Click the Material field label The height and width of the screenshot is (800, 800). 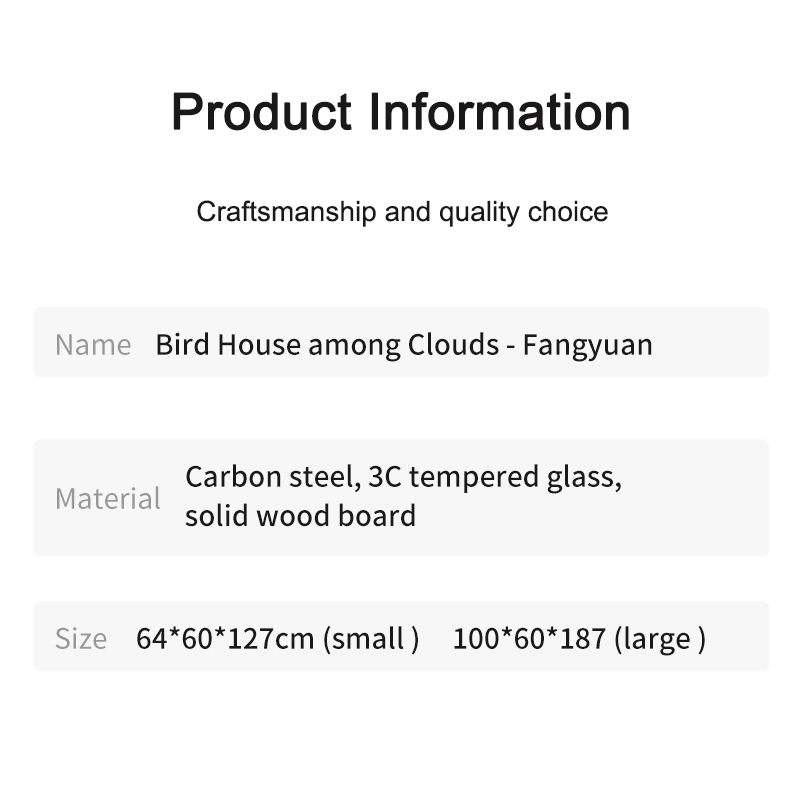pyautogui.click(x=108, y=498)
